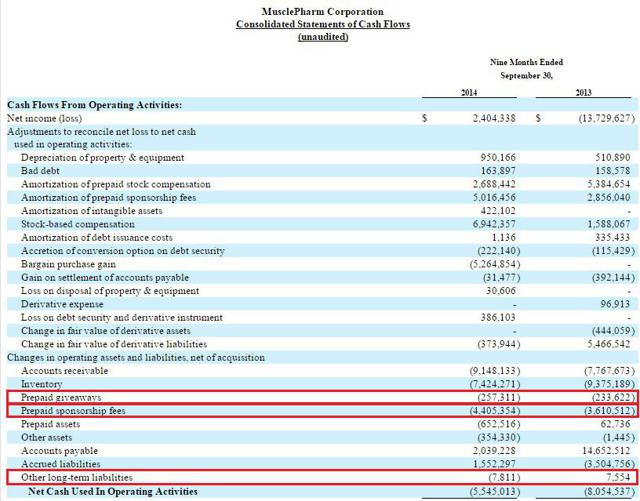Select the 62,736 prepaid assets value
Image resolution: width=640 pixels, height=501 pixels.
(616, 424)
